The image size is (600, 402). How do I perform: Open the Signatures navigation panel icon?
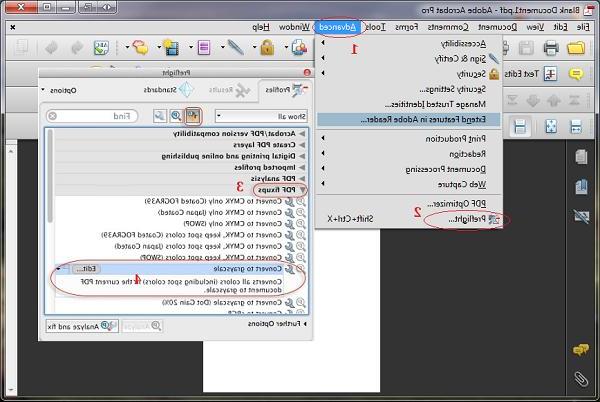[581, 216]
